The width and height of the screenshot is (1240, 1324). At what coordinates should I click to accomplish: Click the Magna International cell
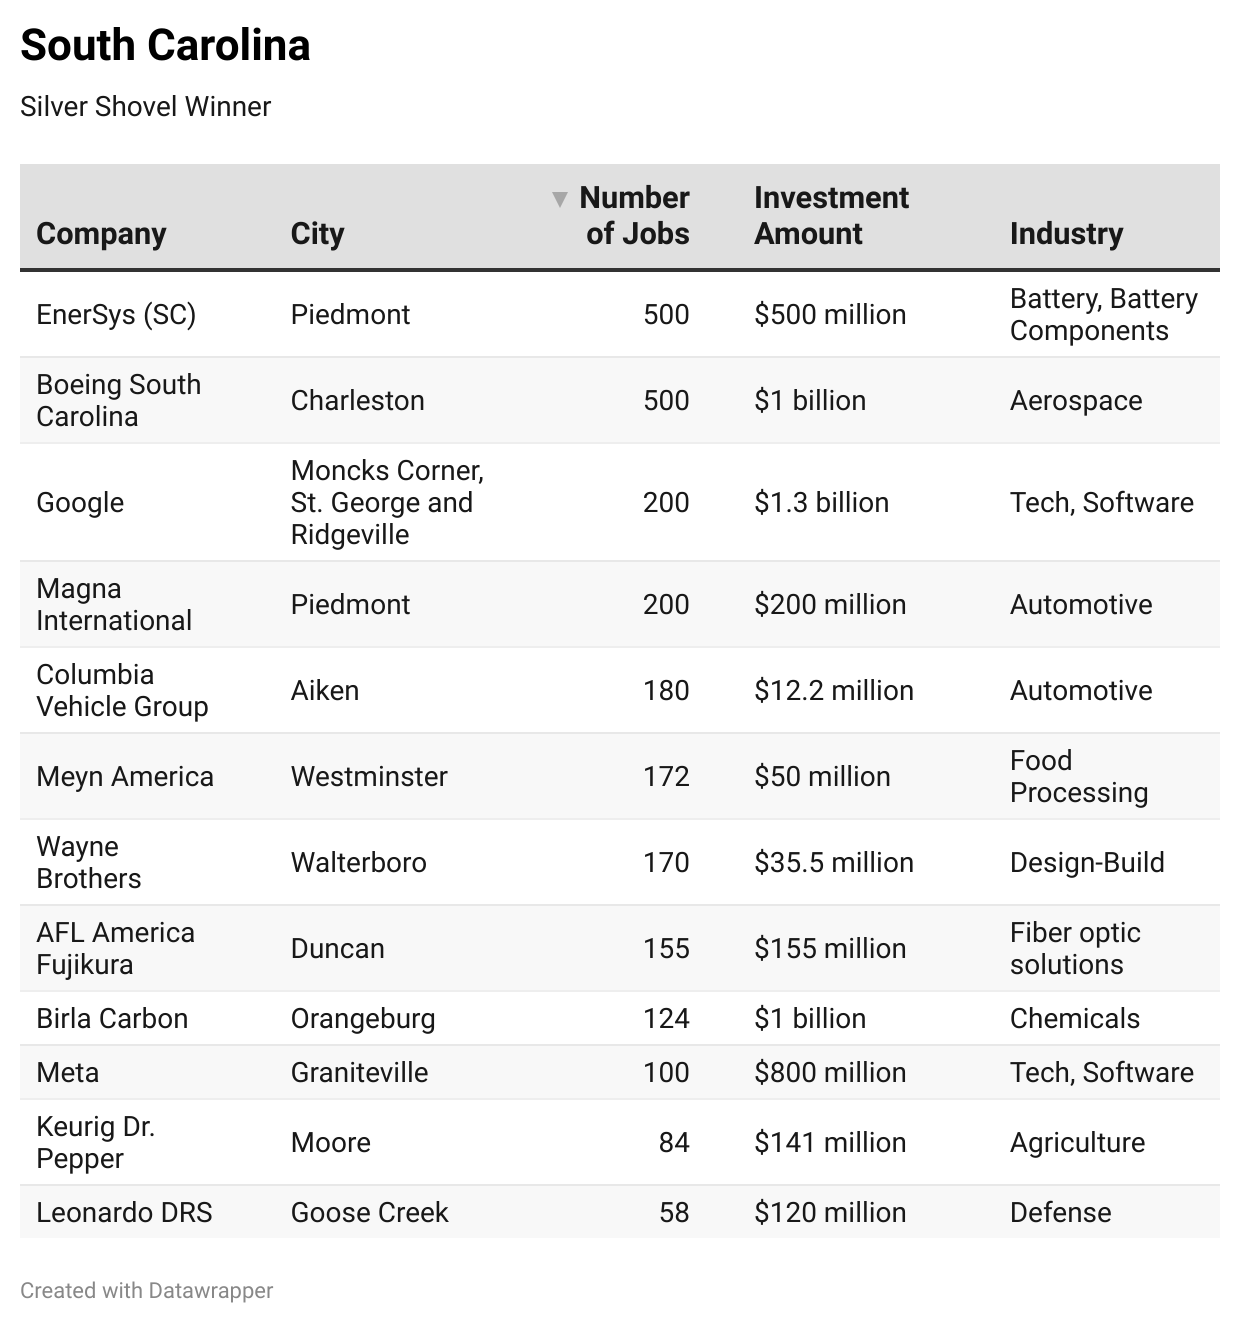[x=113, y=604]
